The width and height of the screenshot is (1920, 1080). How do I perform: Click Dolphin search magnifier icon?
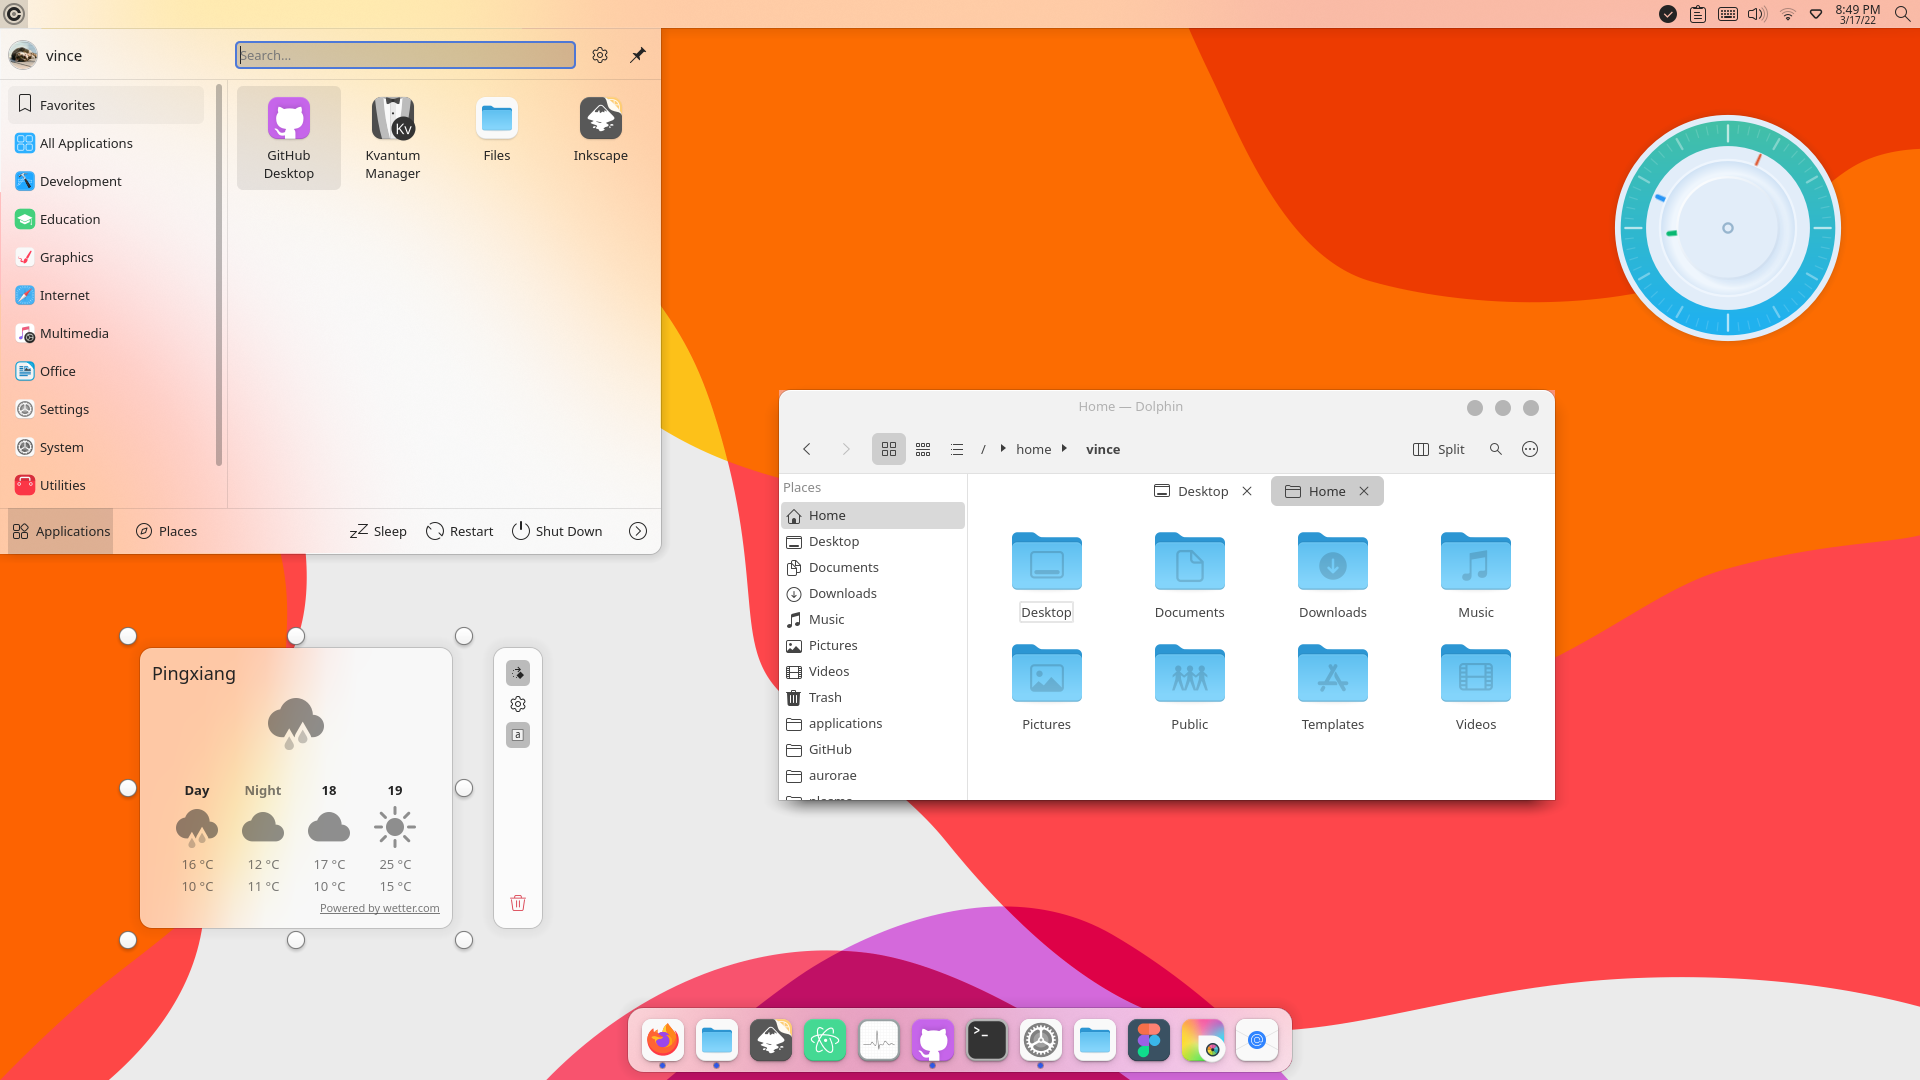1495,449
